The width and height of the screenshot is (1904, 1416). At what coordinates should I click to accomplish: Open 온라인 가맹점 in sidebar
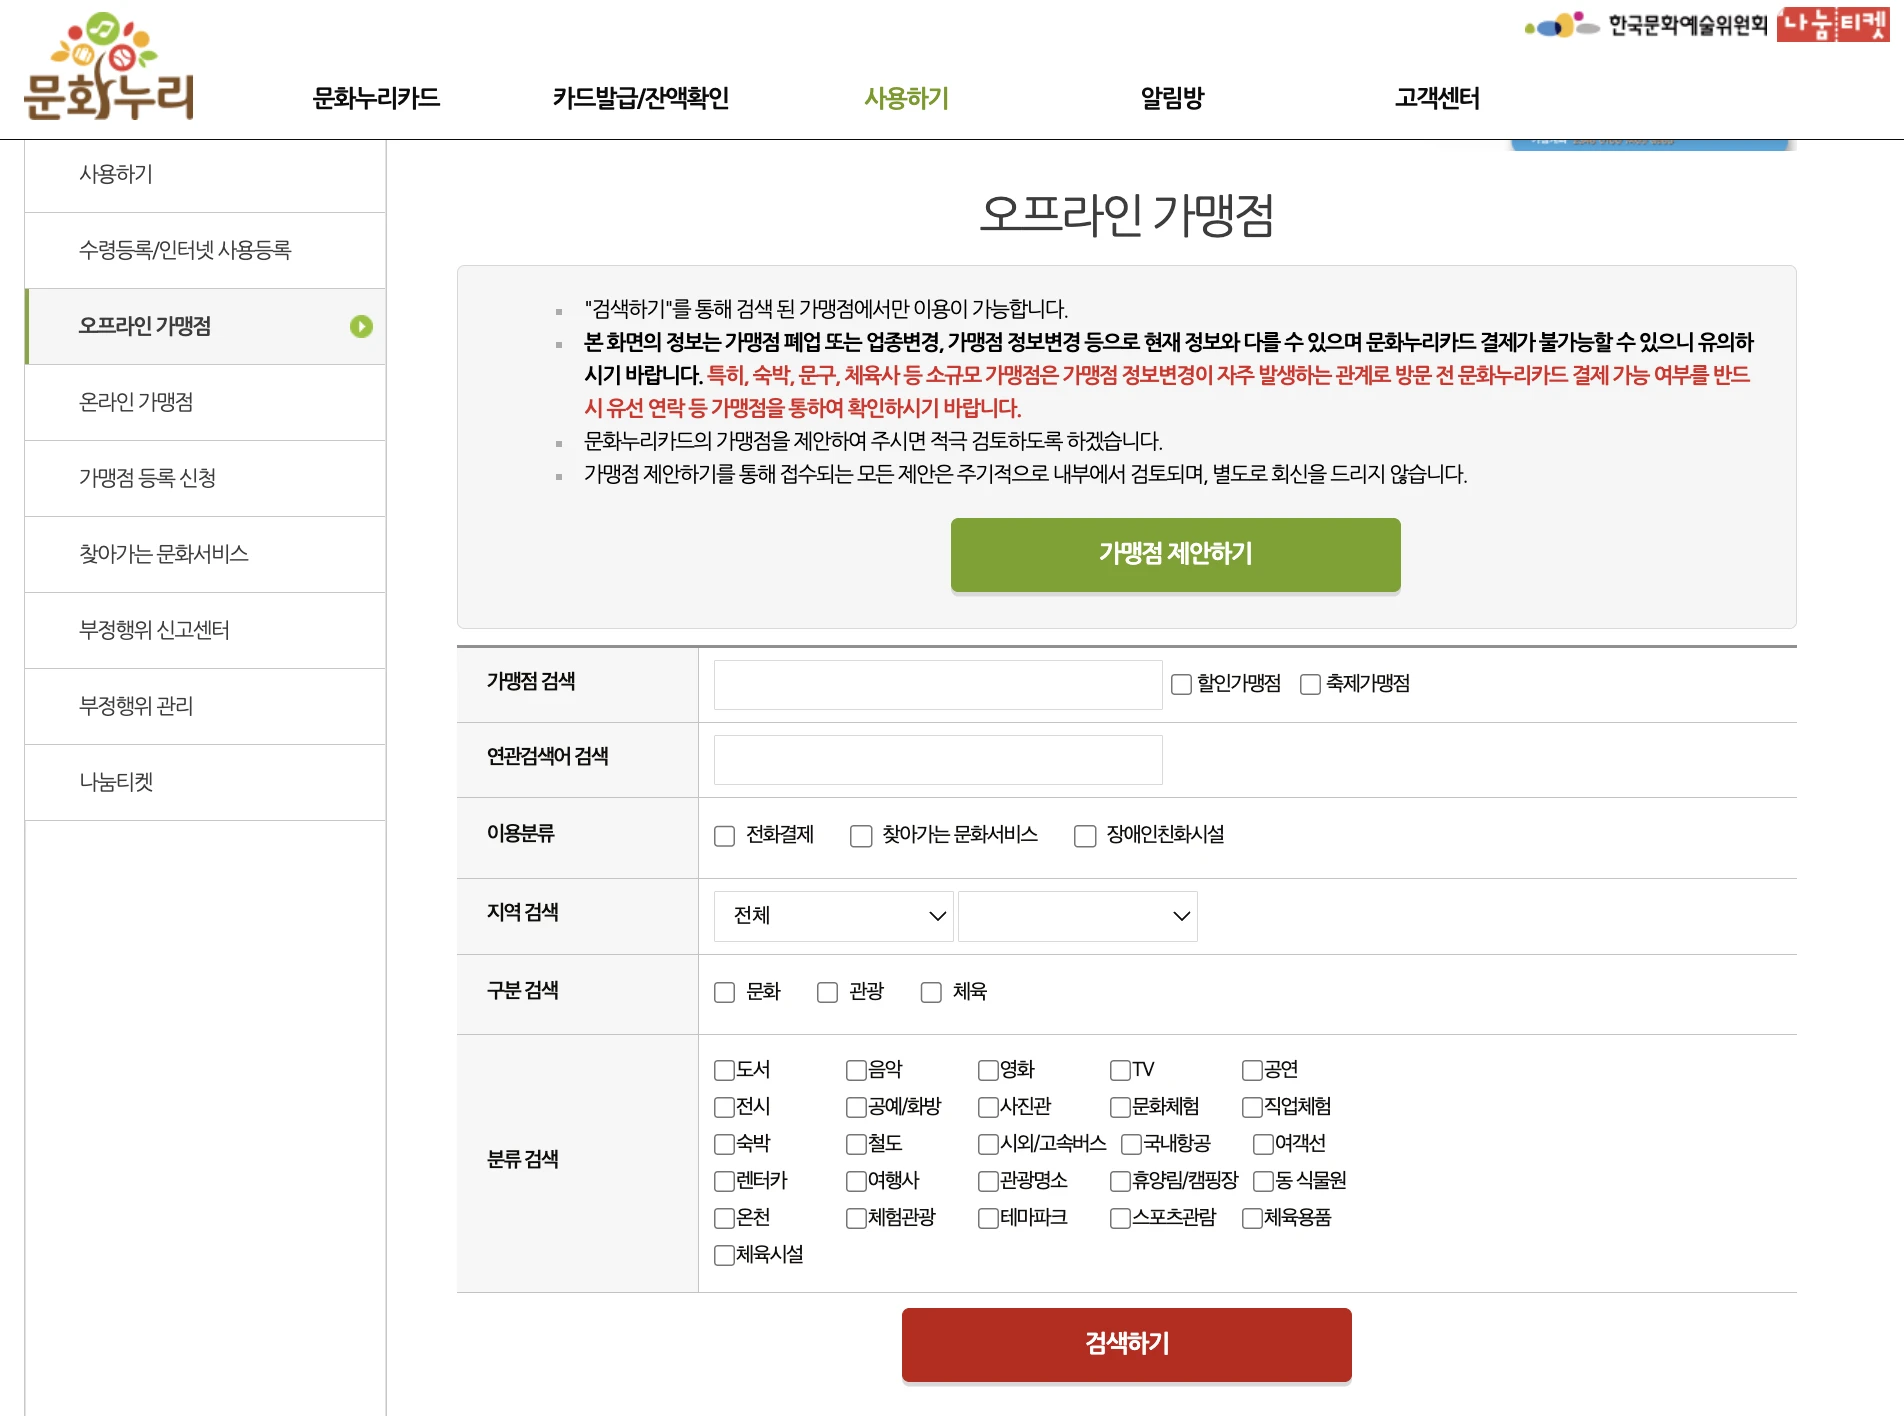(136, 402)
